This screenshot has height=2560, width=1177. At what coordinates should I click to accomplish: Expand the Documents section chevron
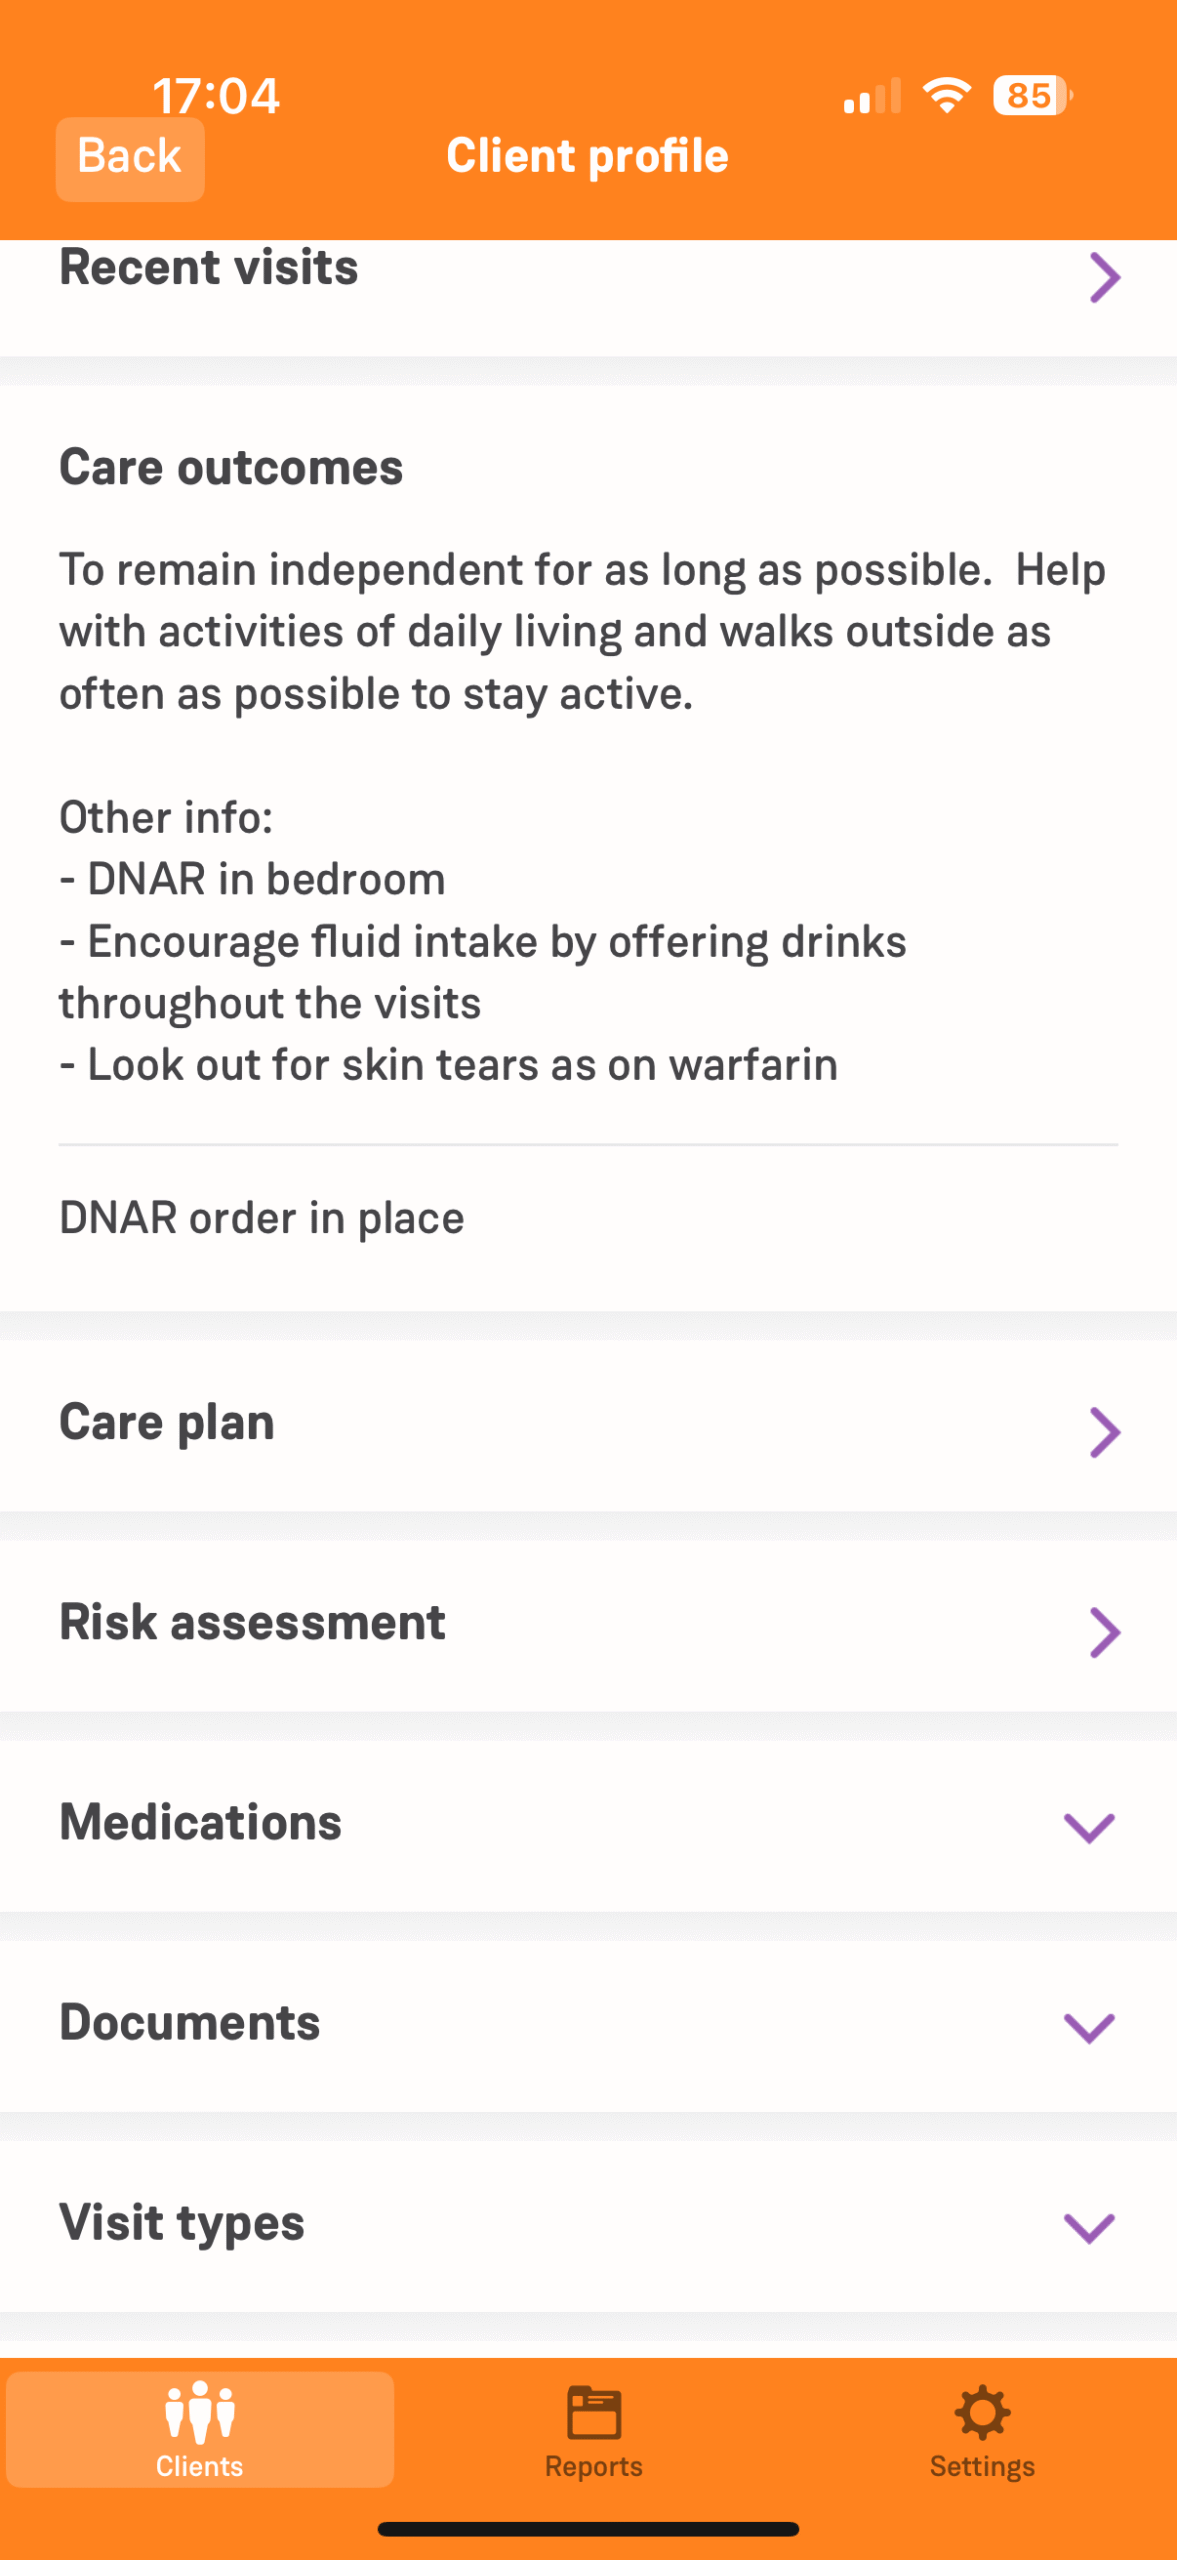pos(1089,2027)
